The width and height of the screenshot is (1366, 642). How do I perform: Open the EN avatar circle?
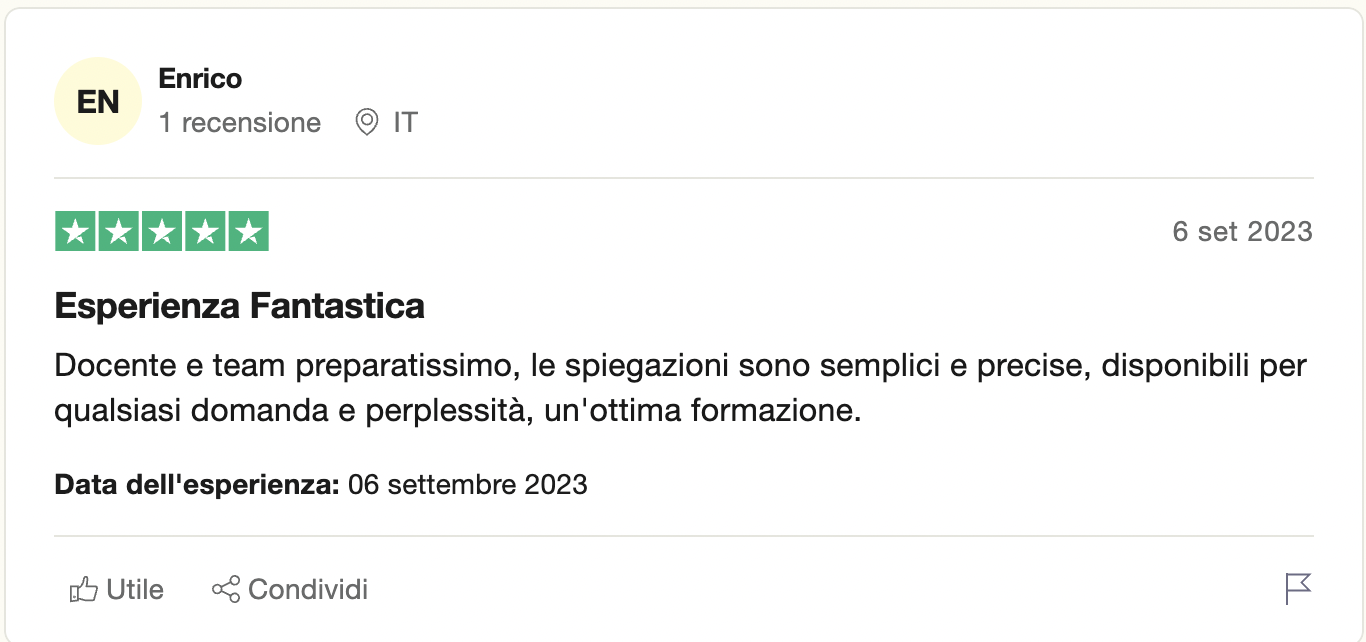98,102
